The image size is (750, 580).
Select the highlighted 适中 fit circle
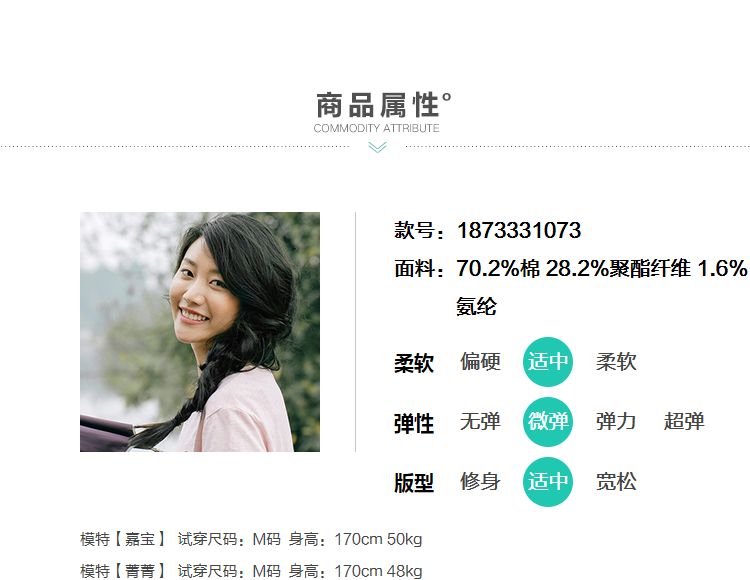tap(548, 482)
